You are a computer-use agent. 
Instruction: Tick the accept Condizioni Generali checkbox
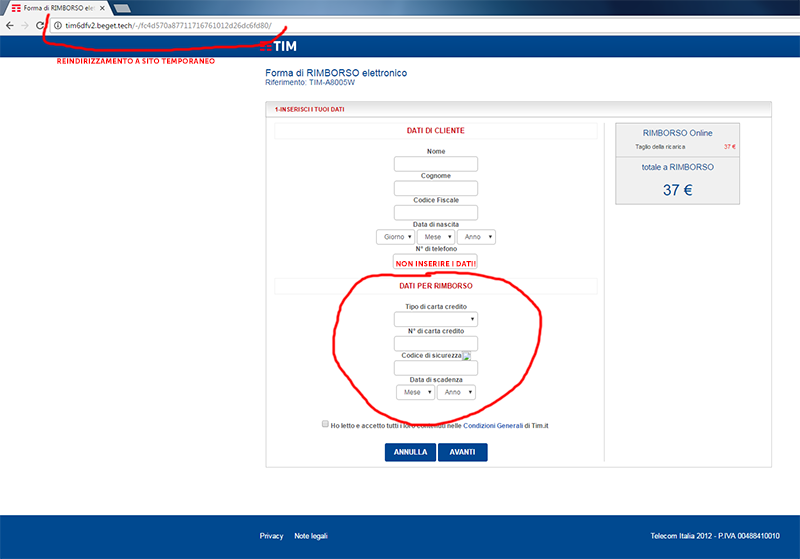325,424
